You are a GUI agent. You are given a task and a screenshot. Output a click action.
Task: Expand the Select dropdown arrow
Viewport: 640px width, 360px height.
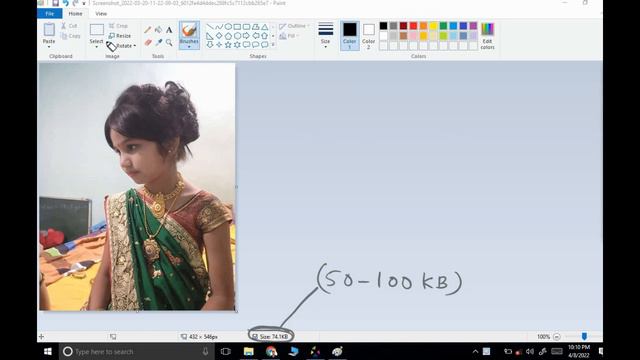[97, 47]
